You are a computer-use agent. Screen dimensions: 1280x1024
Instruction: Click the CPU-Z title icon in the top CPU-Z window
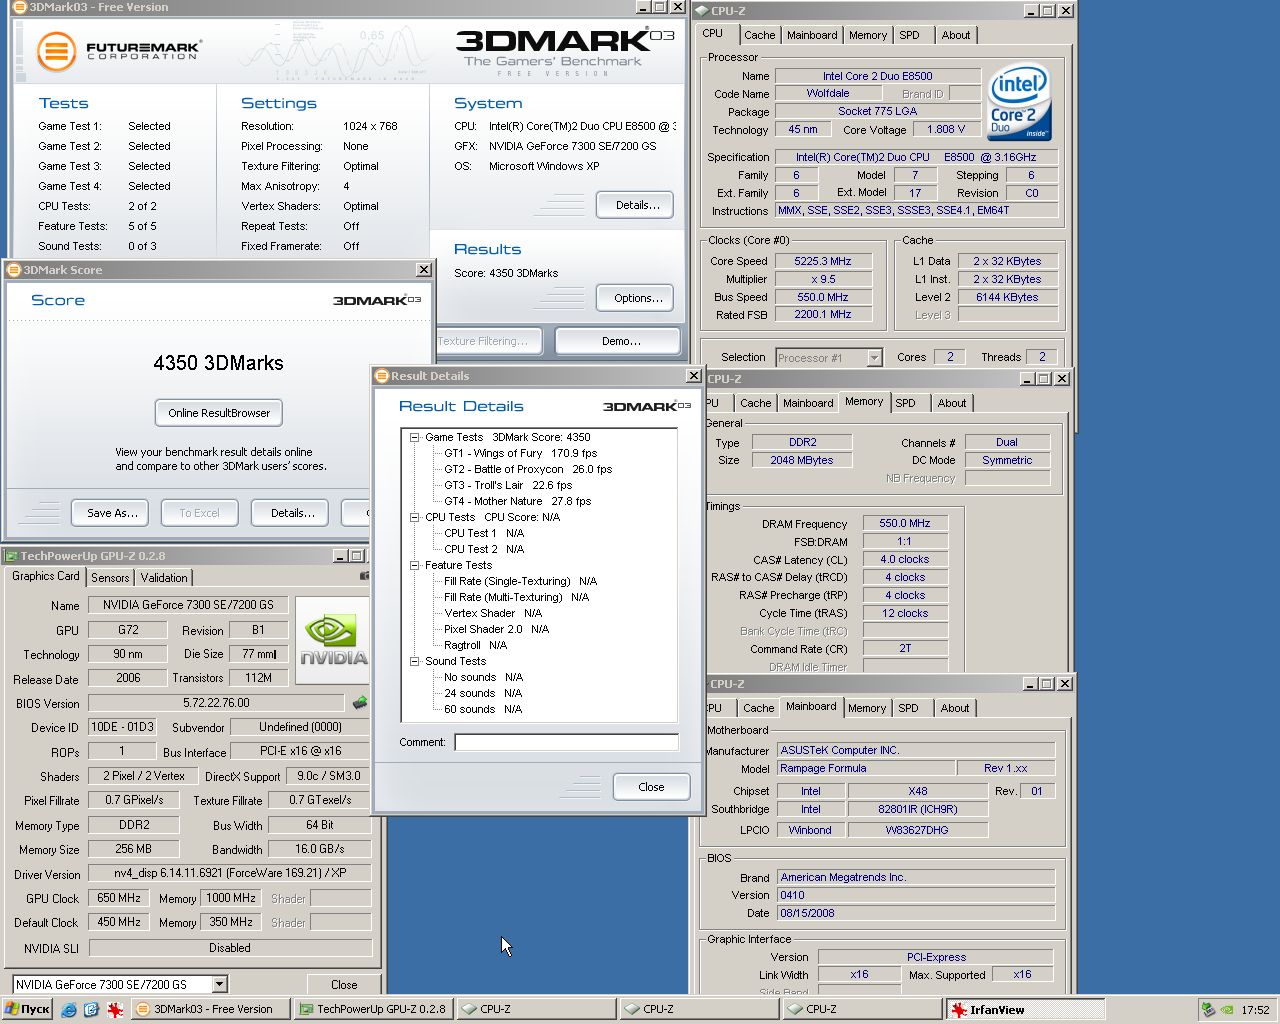pos(701,11)
